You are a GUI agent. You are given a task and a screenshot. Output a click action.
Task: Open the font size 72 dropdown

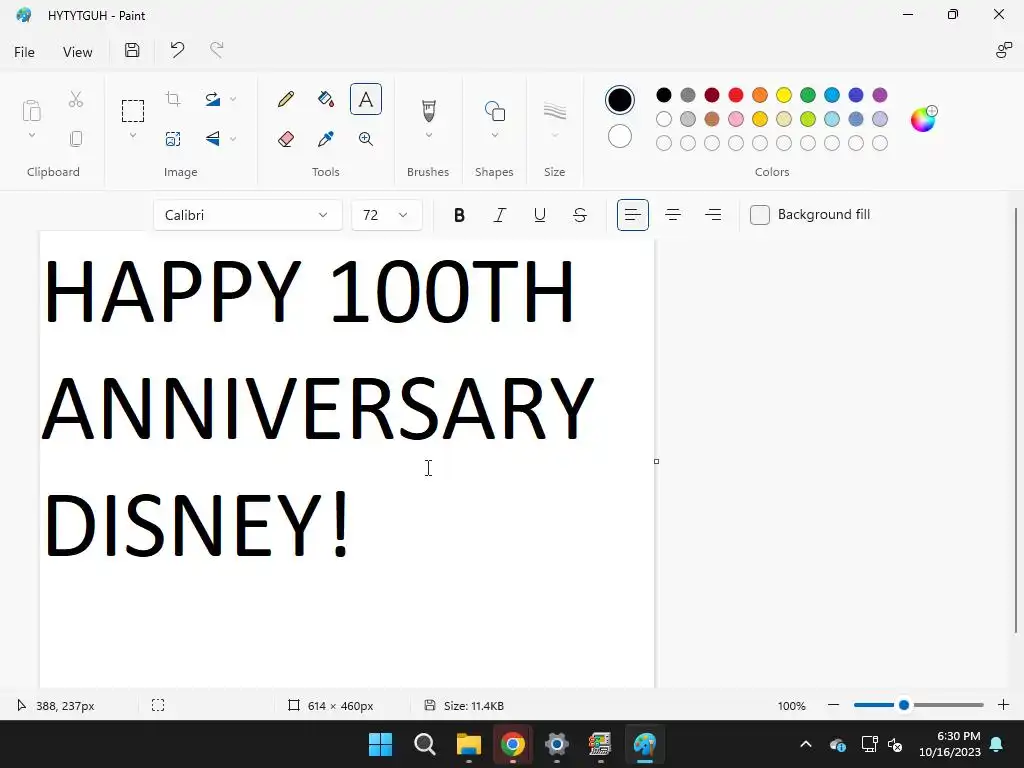[x=387, y=215]
